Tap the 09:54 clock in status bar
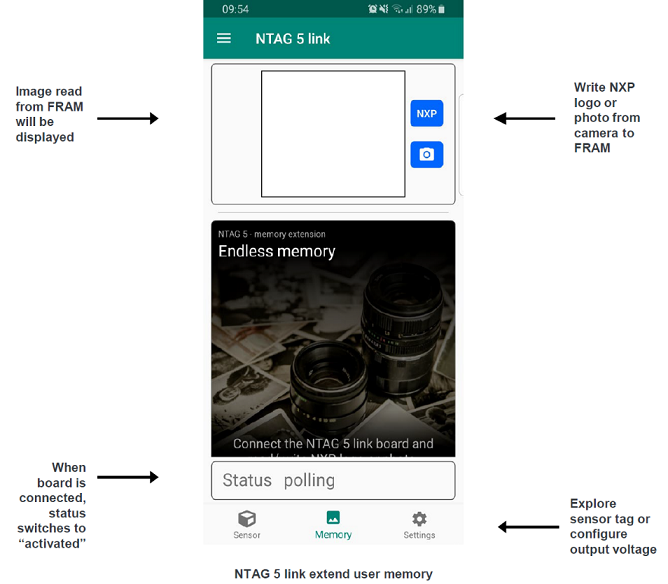 click(236, 9)
